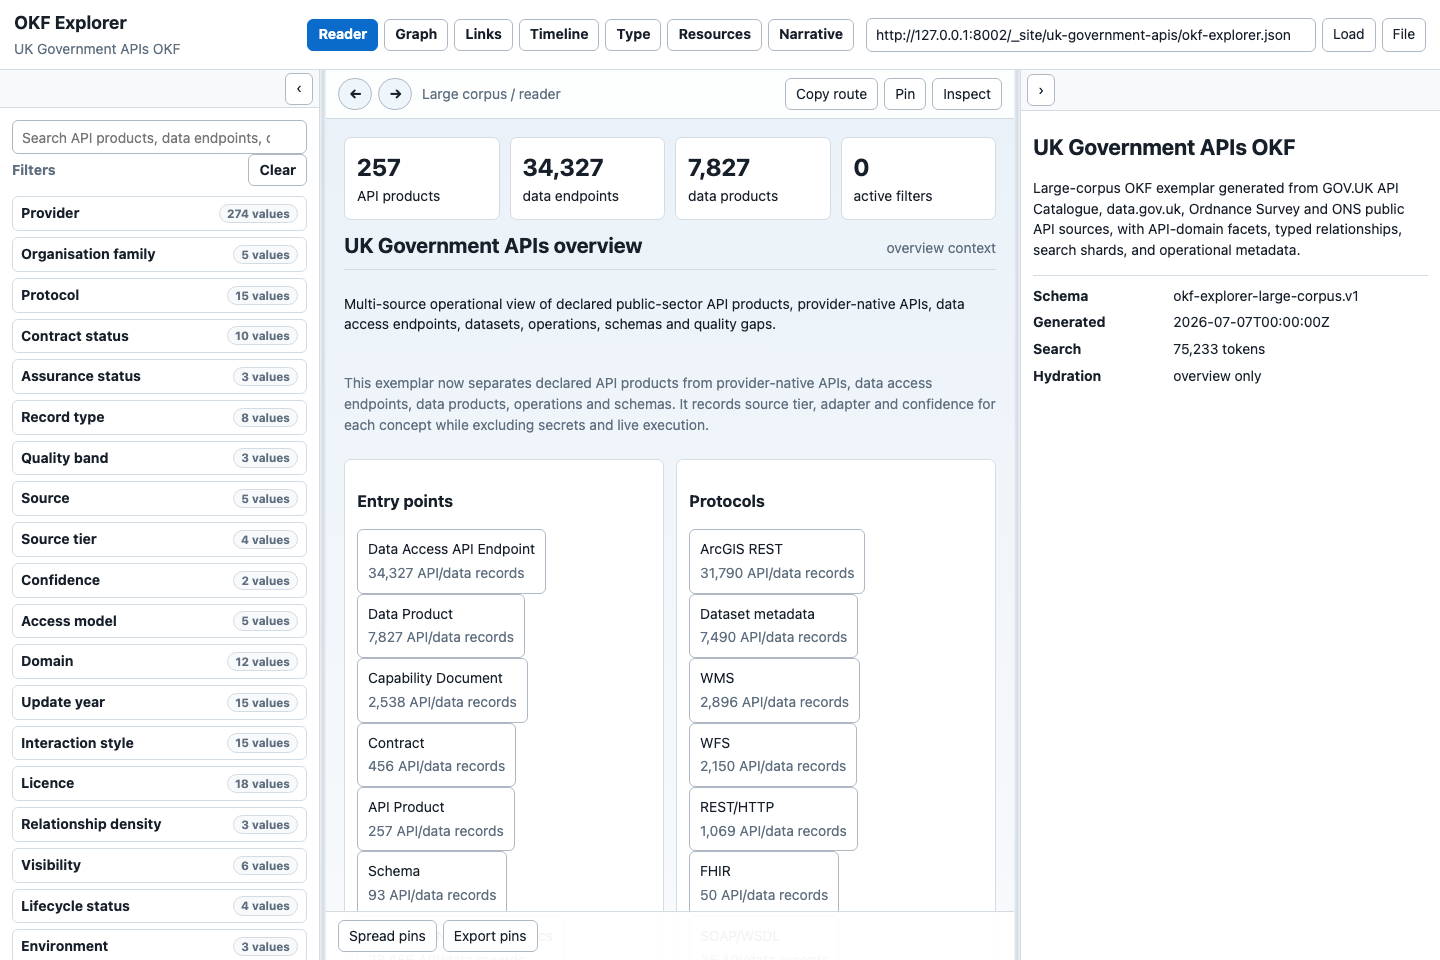Click the 'okf-explorer-large-corpus.v1' schema value
The image size is (1440, 960).
point(1266,296)
